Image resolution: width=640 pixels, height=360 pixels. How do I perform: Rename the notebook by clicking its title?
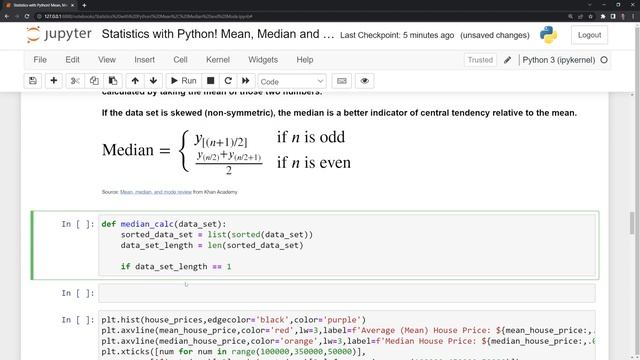pos(218,34)
